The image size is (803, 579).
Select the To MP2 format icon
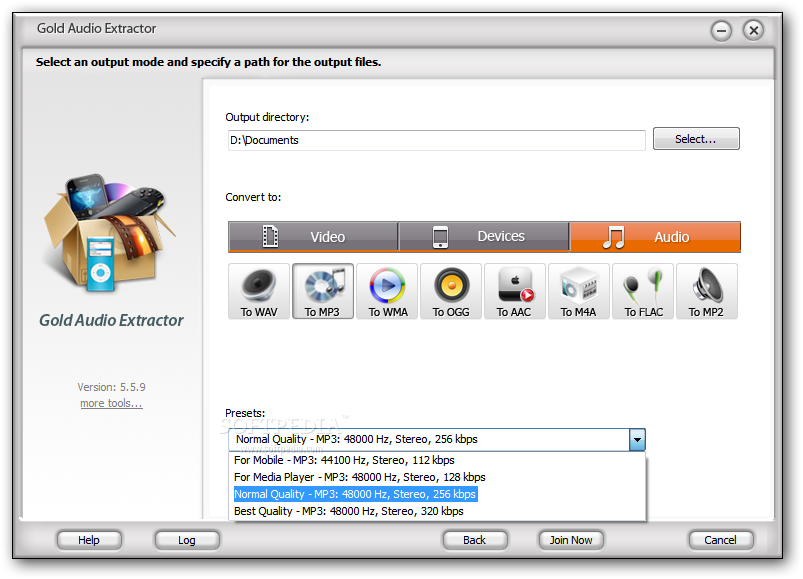pyautogui.click(x=707, y=291)
